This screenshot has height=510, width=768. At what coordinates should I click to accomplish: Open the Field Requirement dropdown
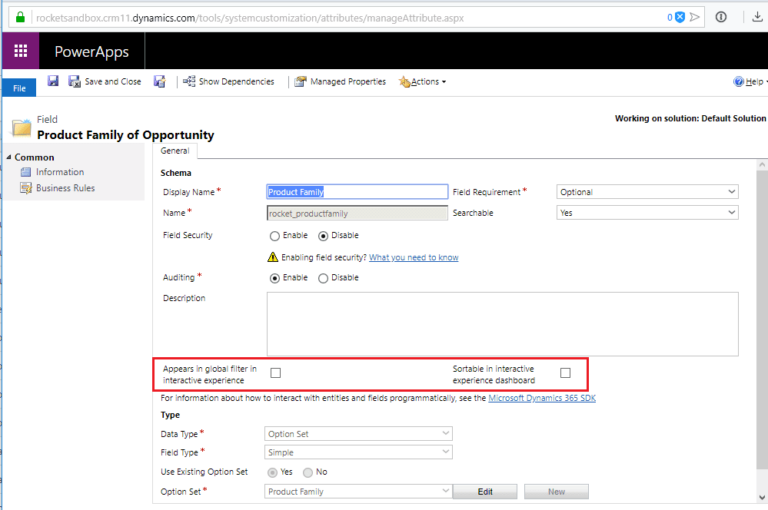pyautogui.click(x=647, y=192)
